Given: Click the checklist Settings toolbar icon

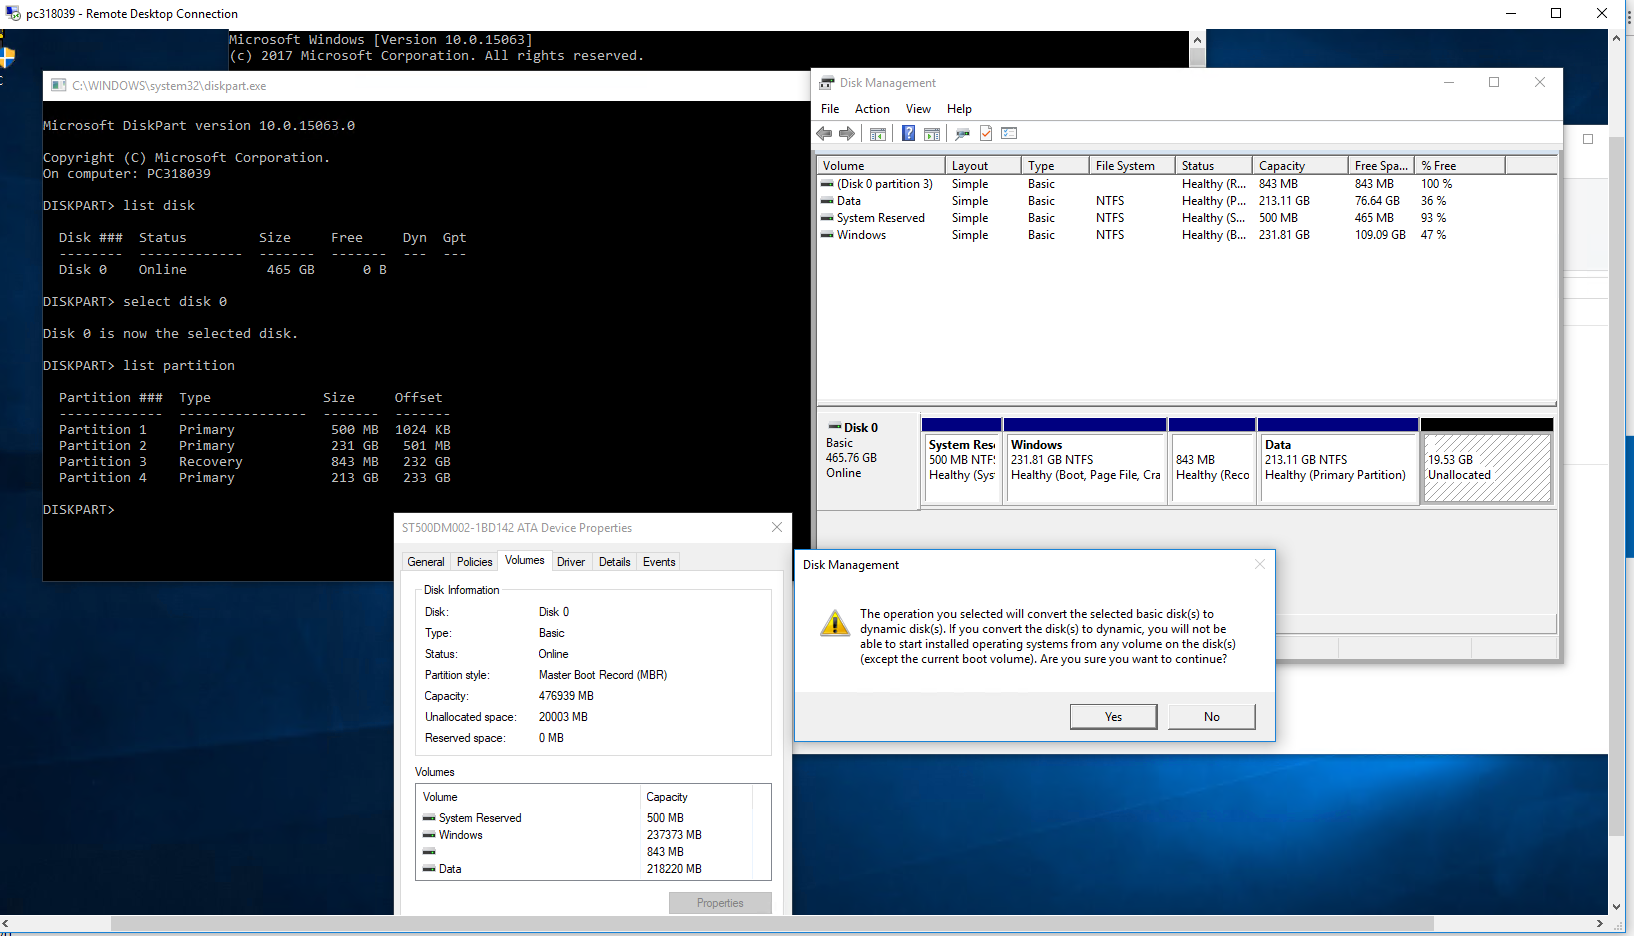Looking at the screenshot, I should pyautogui.click(x=1009, y=133).
